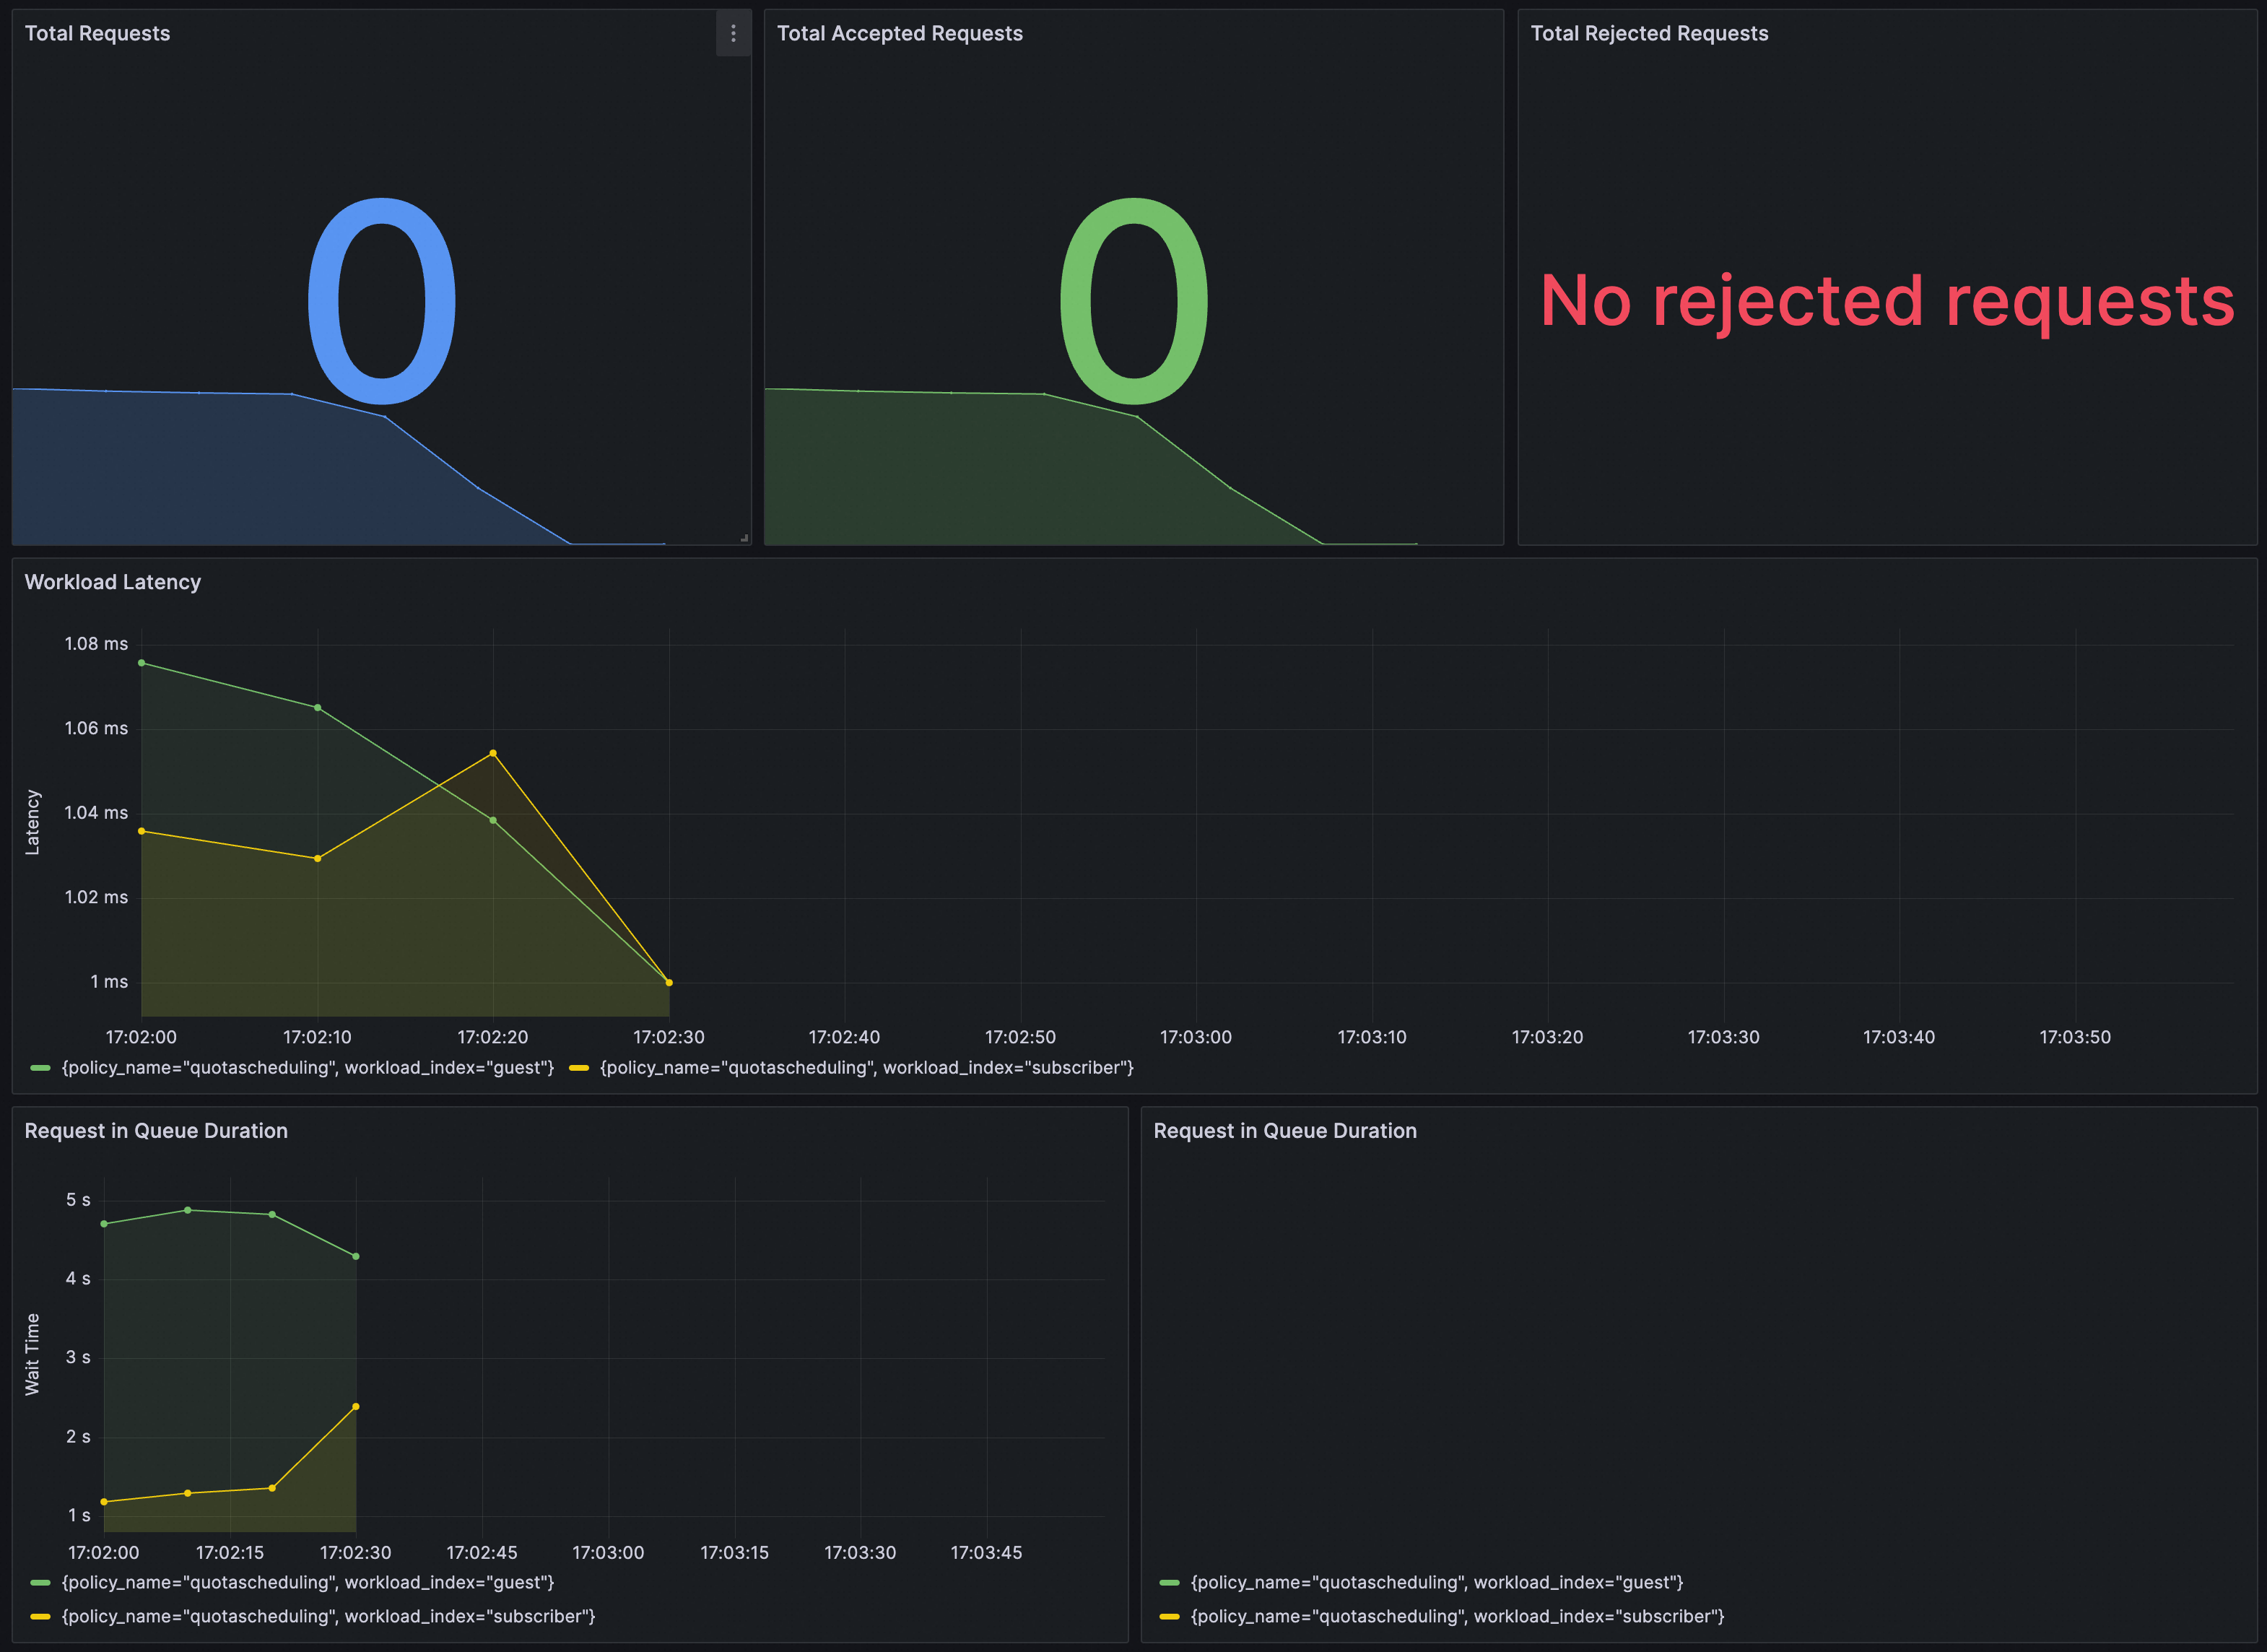The height and width of the screenshot is (1652, 2267).
Task: Open the Workload Latency panel title menu
Action: [x=112, y=582]
